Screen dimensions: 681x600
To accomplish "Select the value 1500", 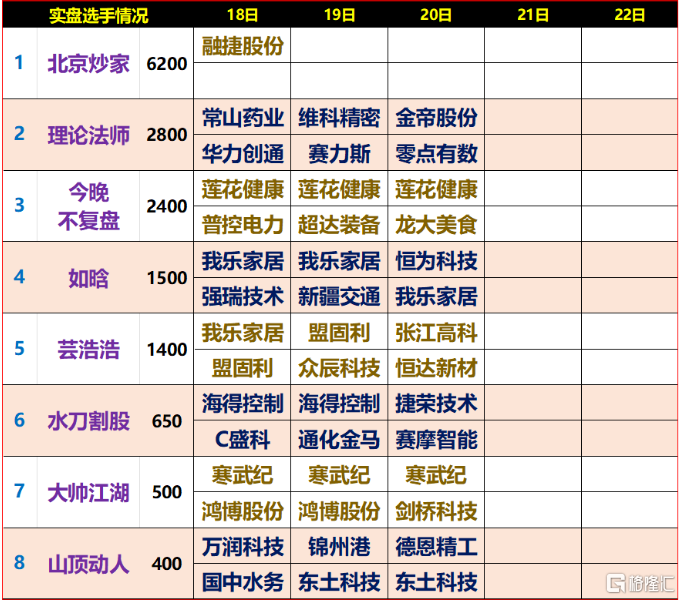I will pos(167,278).
